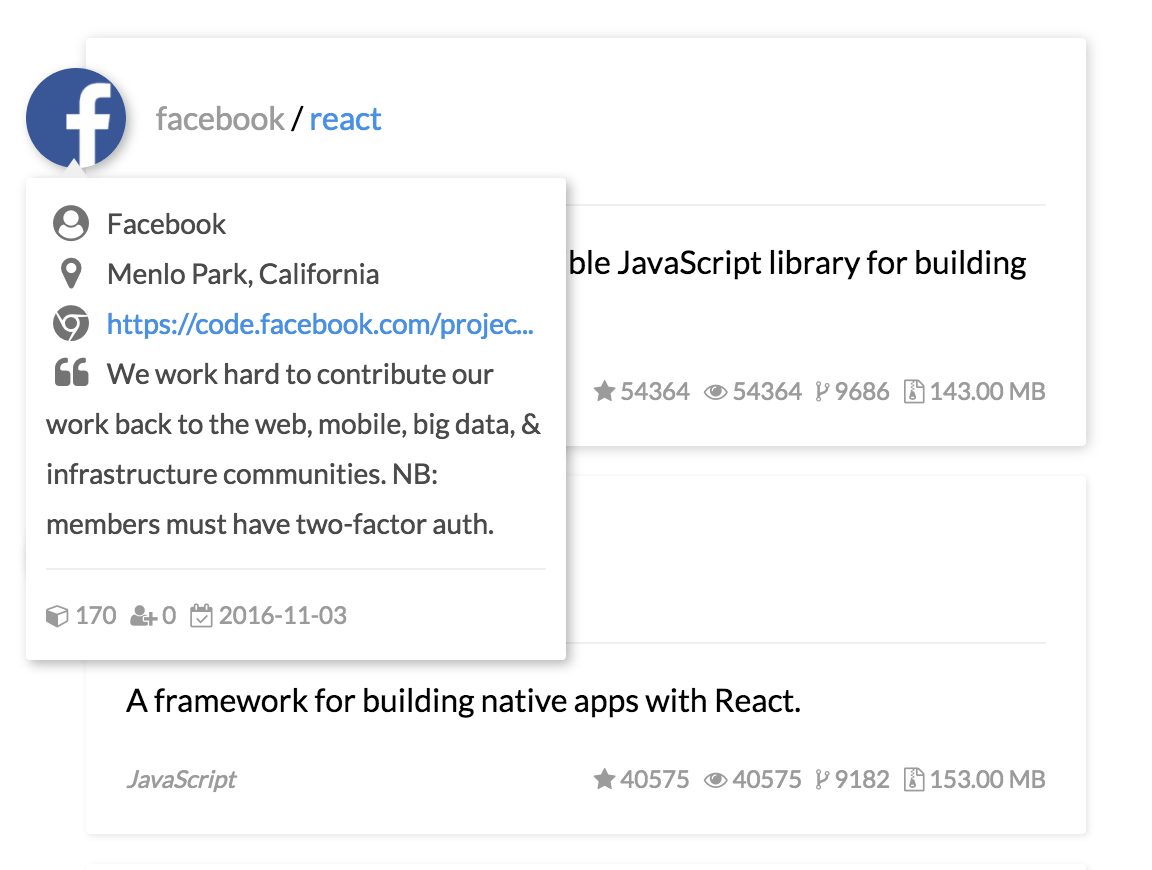Open the react repository link
Screen dimensions: 1152x870
345,119
